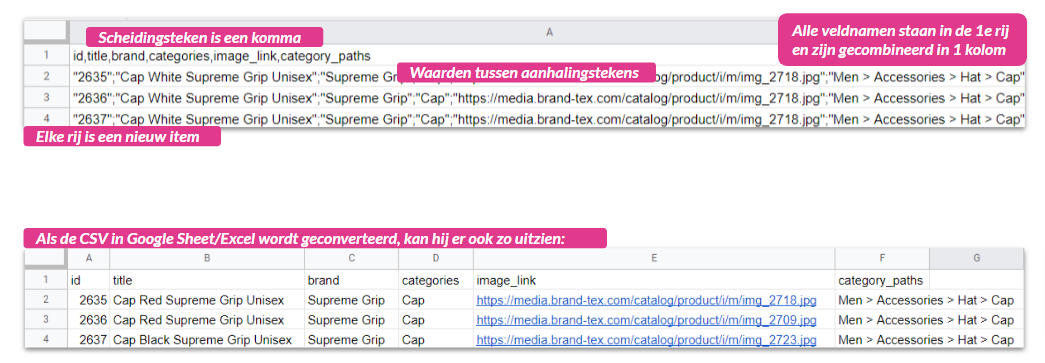1045x363 pixels.
Task: Select row 1 header in the converted sheet
Action: (46, 280)
